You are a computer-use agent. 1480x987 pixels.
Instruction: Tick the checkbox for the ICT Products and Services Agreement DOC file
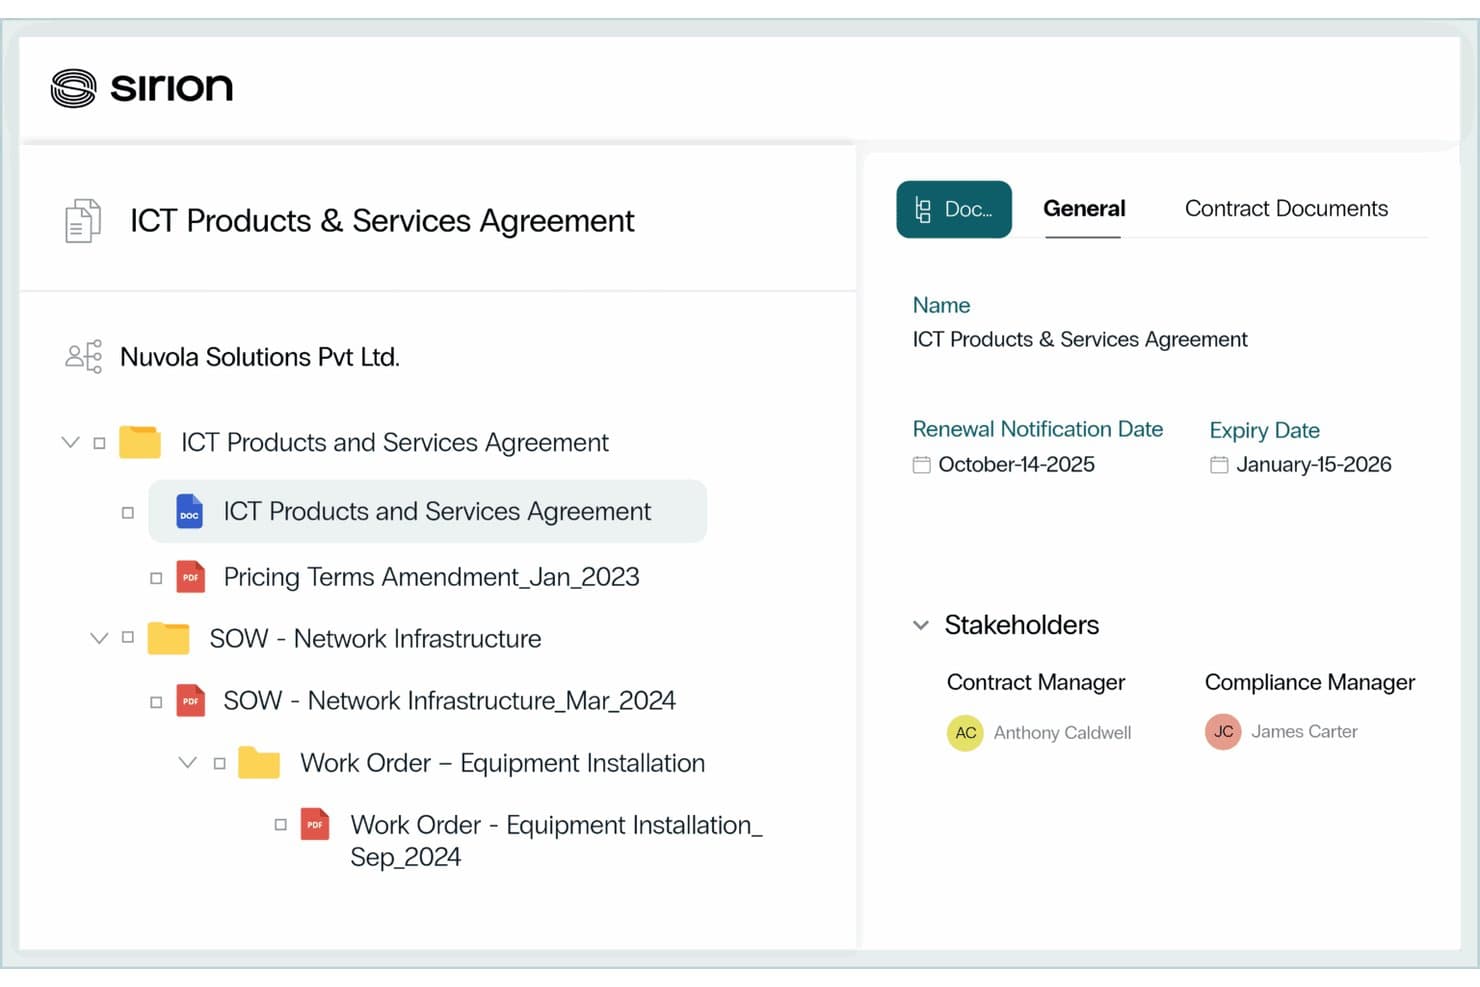click(128, 513)
